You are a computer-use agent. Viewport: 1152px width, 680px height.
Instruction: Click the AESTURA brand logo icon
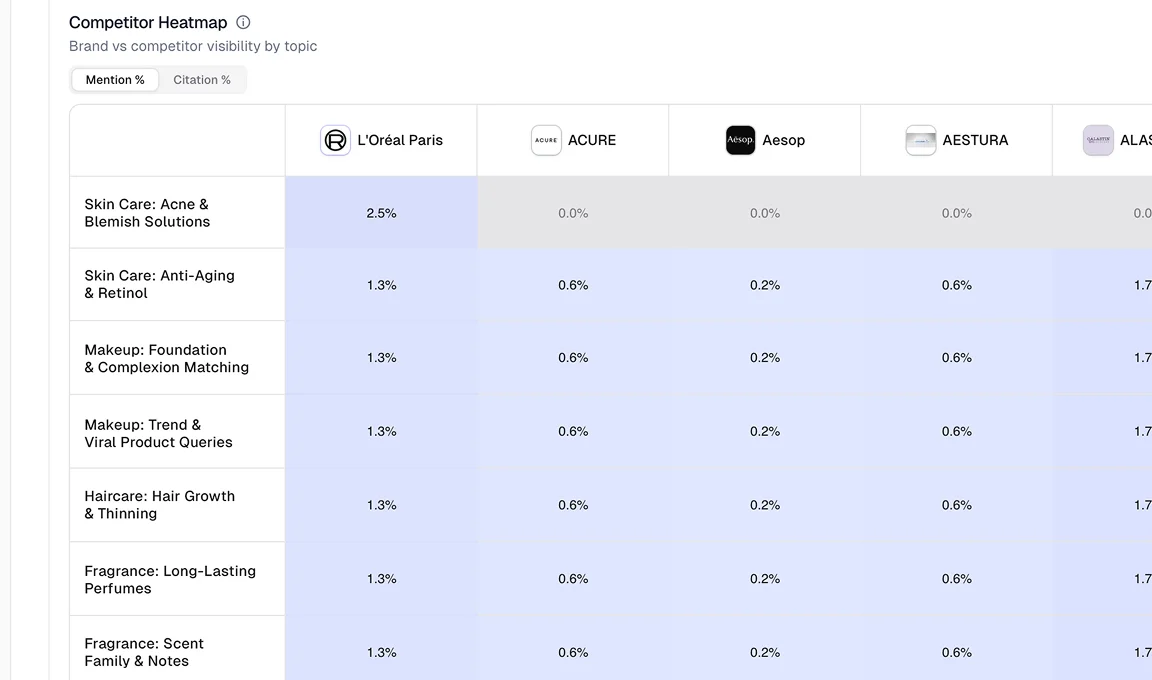point(921,140)
